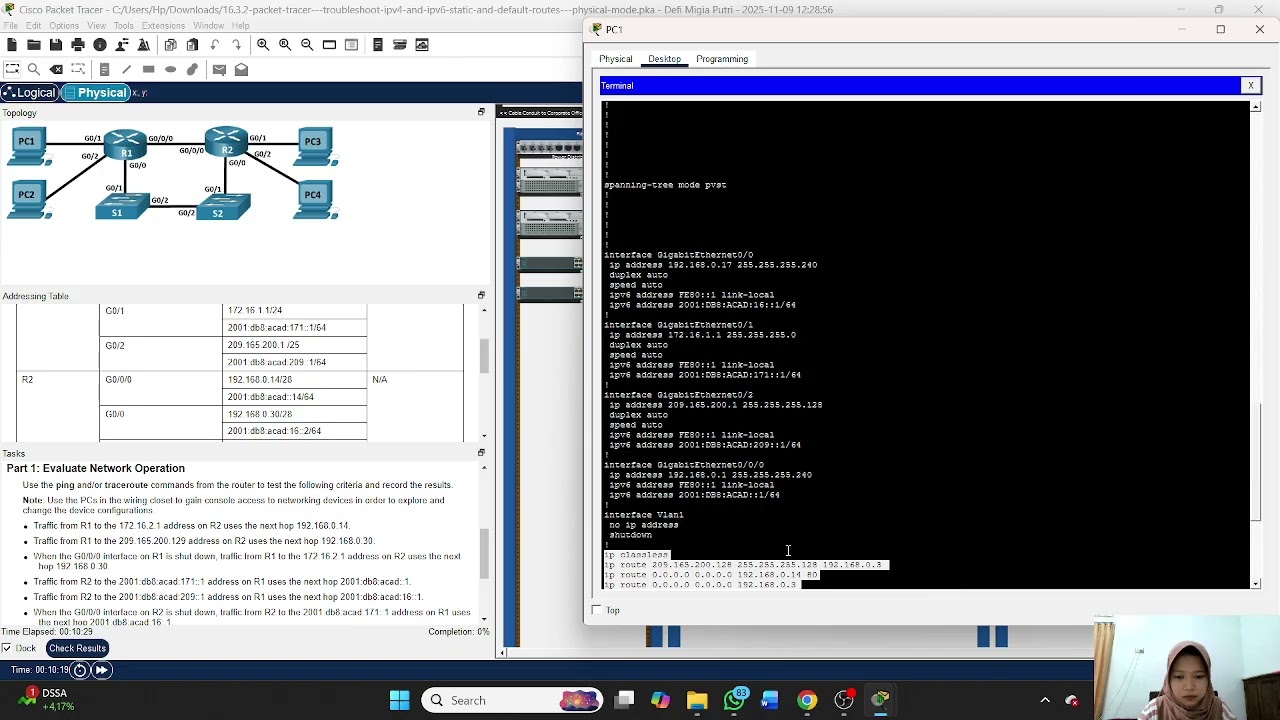Create a new Packet Tracer file
Viewport: 1280px width, 720px height.
(12, 45)
